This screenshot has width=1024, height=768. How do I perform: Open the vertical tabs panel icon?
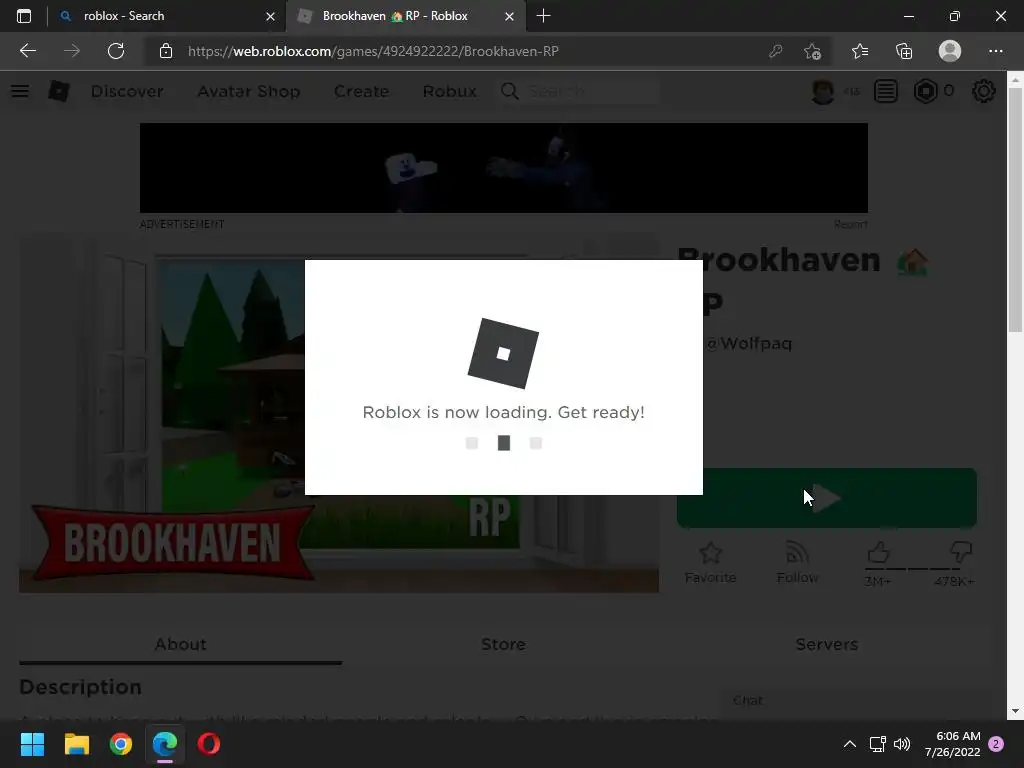pyautogui.click(x=24, y=16)
